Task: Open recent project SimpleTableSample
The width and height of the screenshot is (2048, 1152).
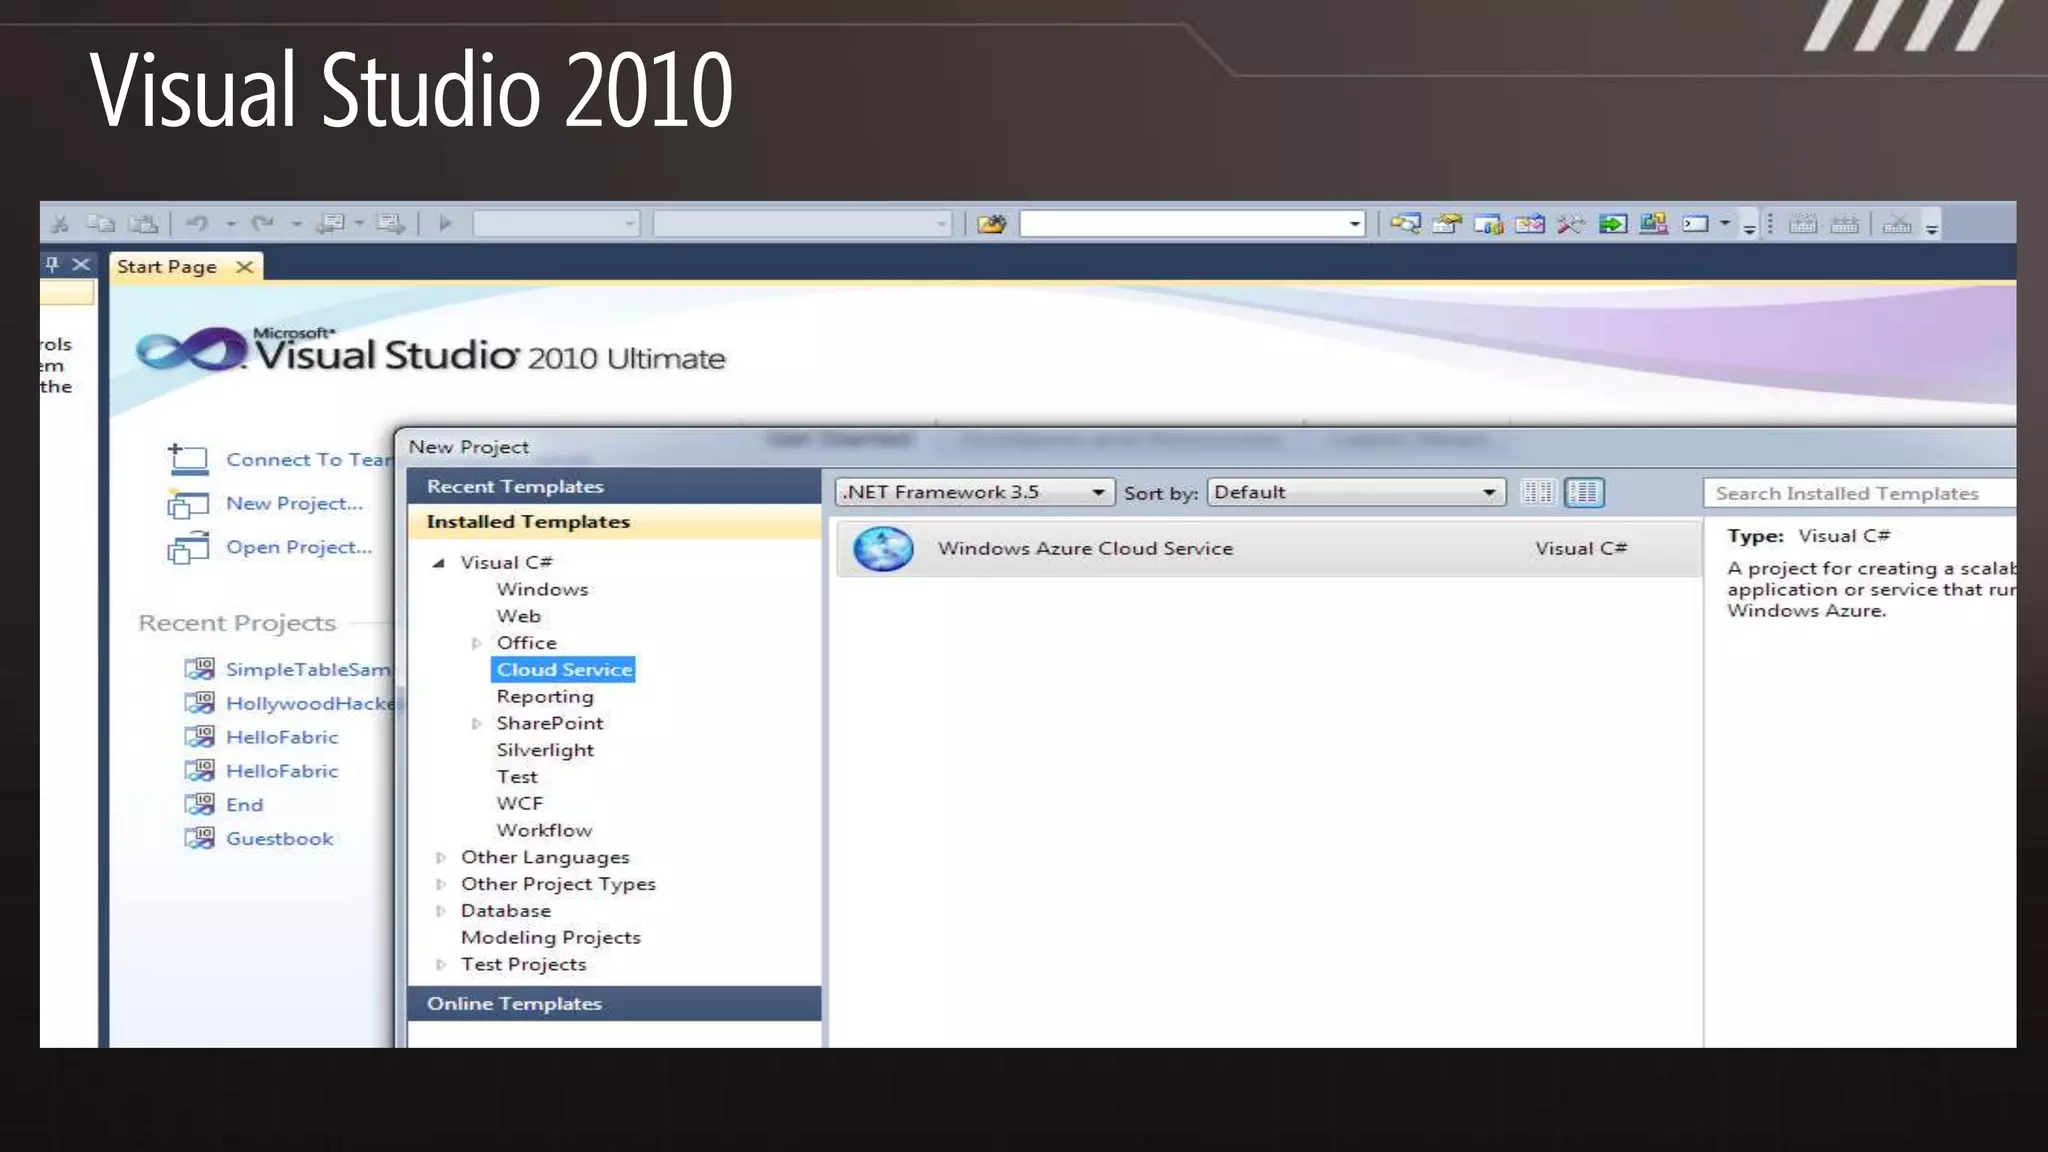Action: [x=309, y=670]
